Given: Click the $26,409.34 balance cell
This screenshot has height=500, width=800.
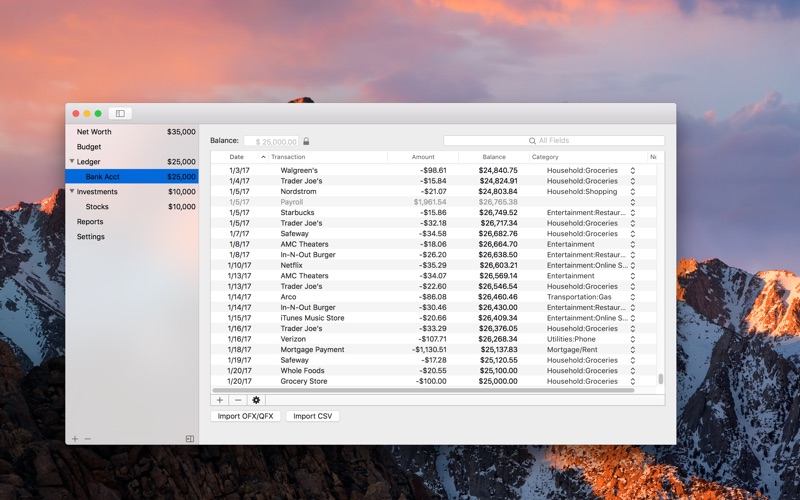Looking at the screenshot, I should point(497,318).
